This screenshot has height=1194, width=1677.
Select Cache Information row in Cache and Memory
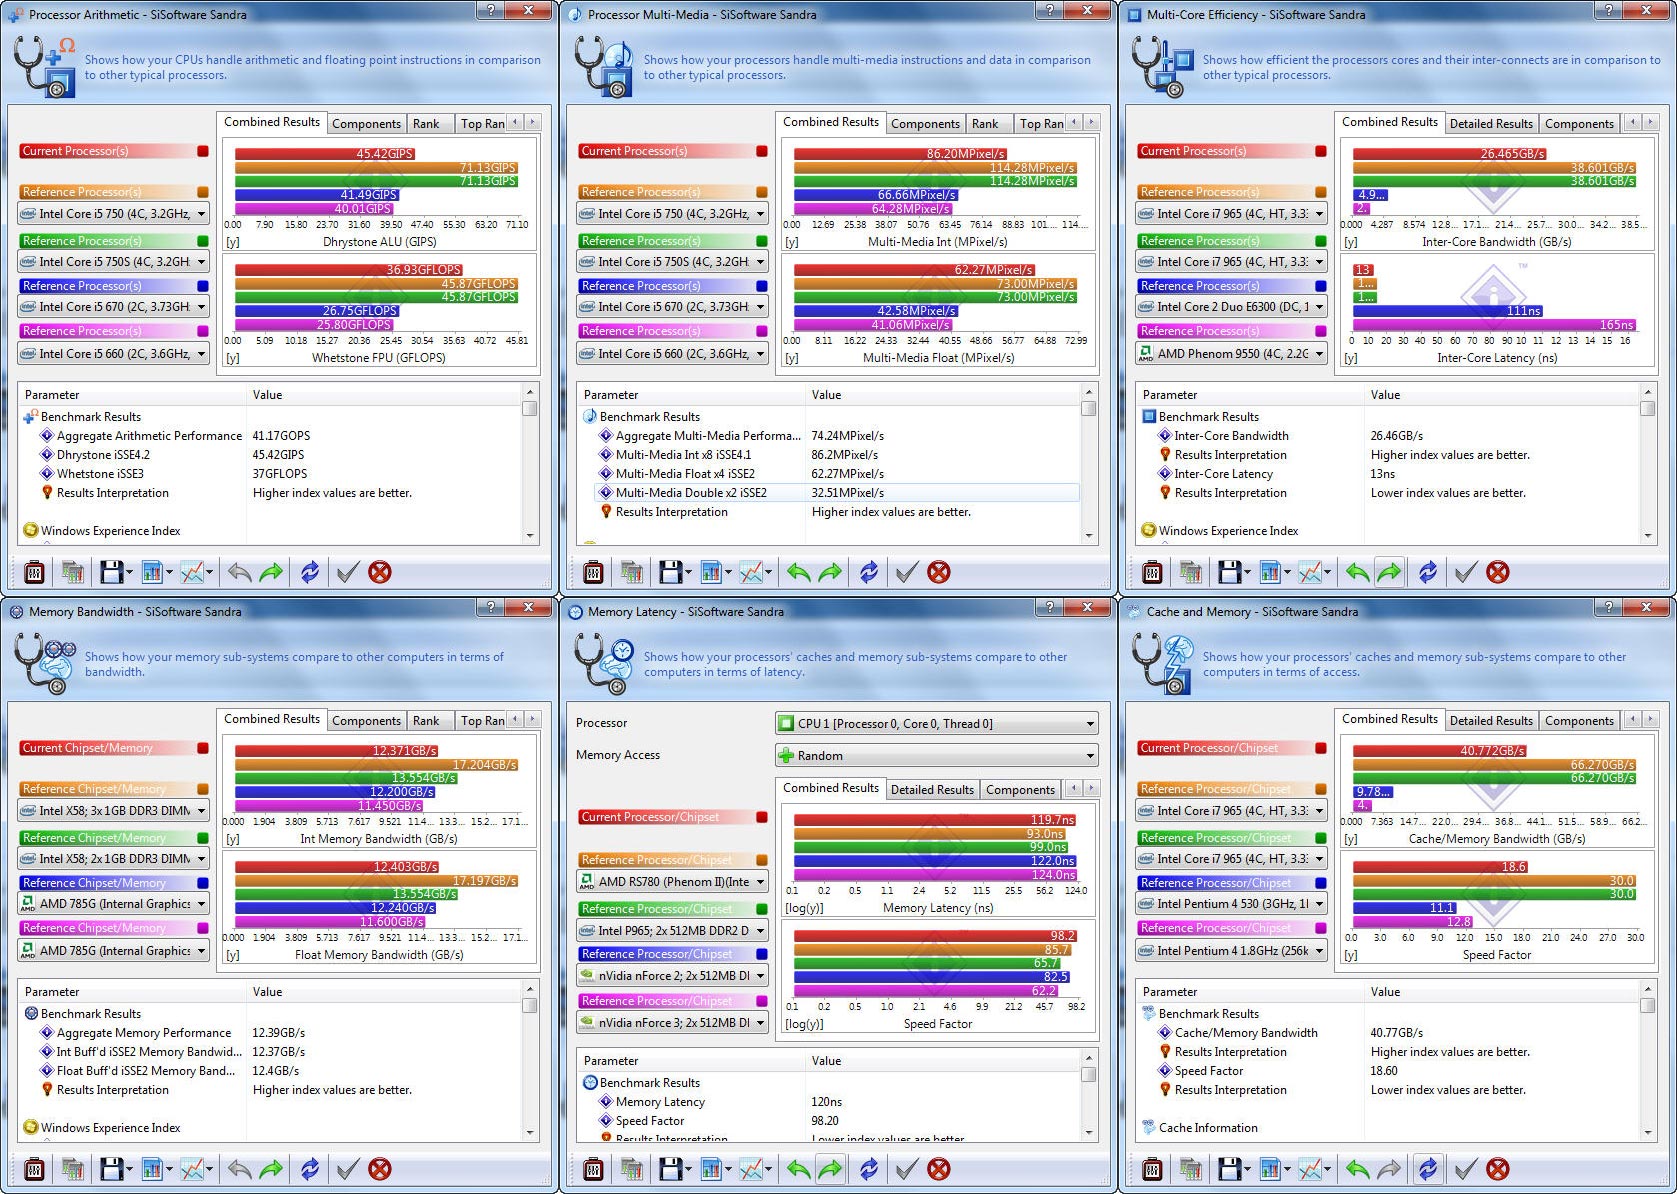click(x=1208, y=1128)
